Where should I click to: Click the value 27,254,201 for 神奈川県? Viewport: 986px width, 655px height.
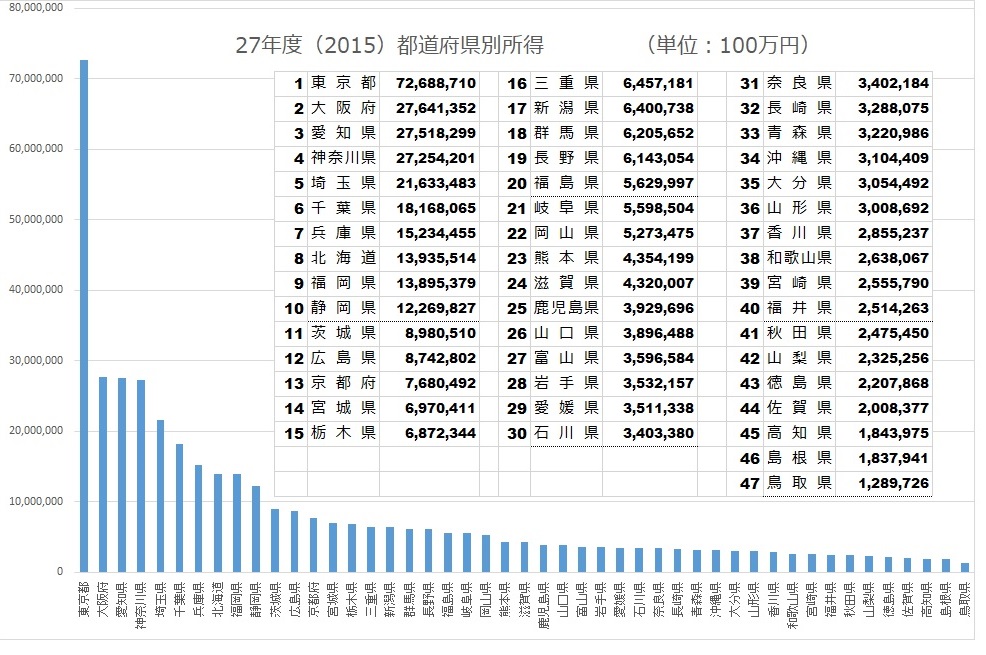[436, 158]
